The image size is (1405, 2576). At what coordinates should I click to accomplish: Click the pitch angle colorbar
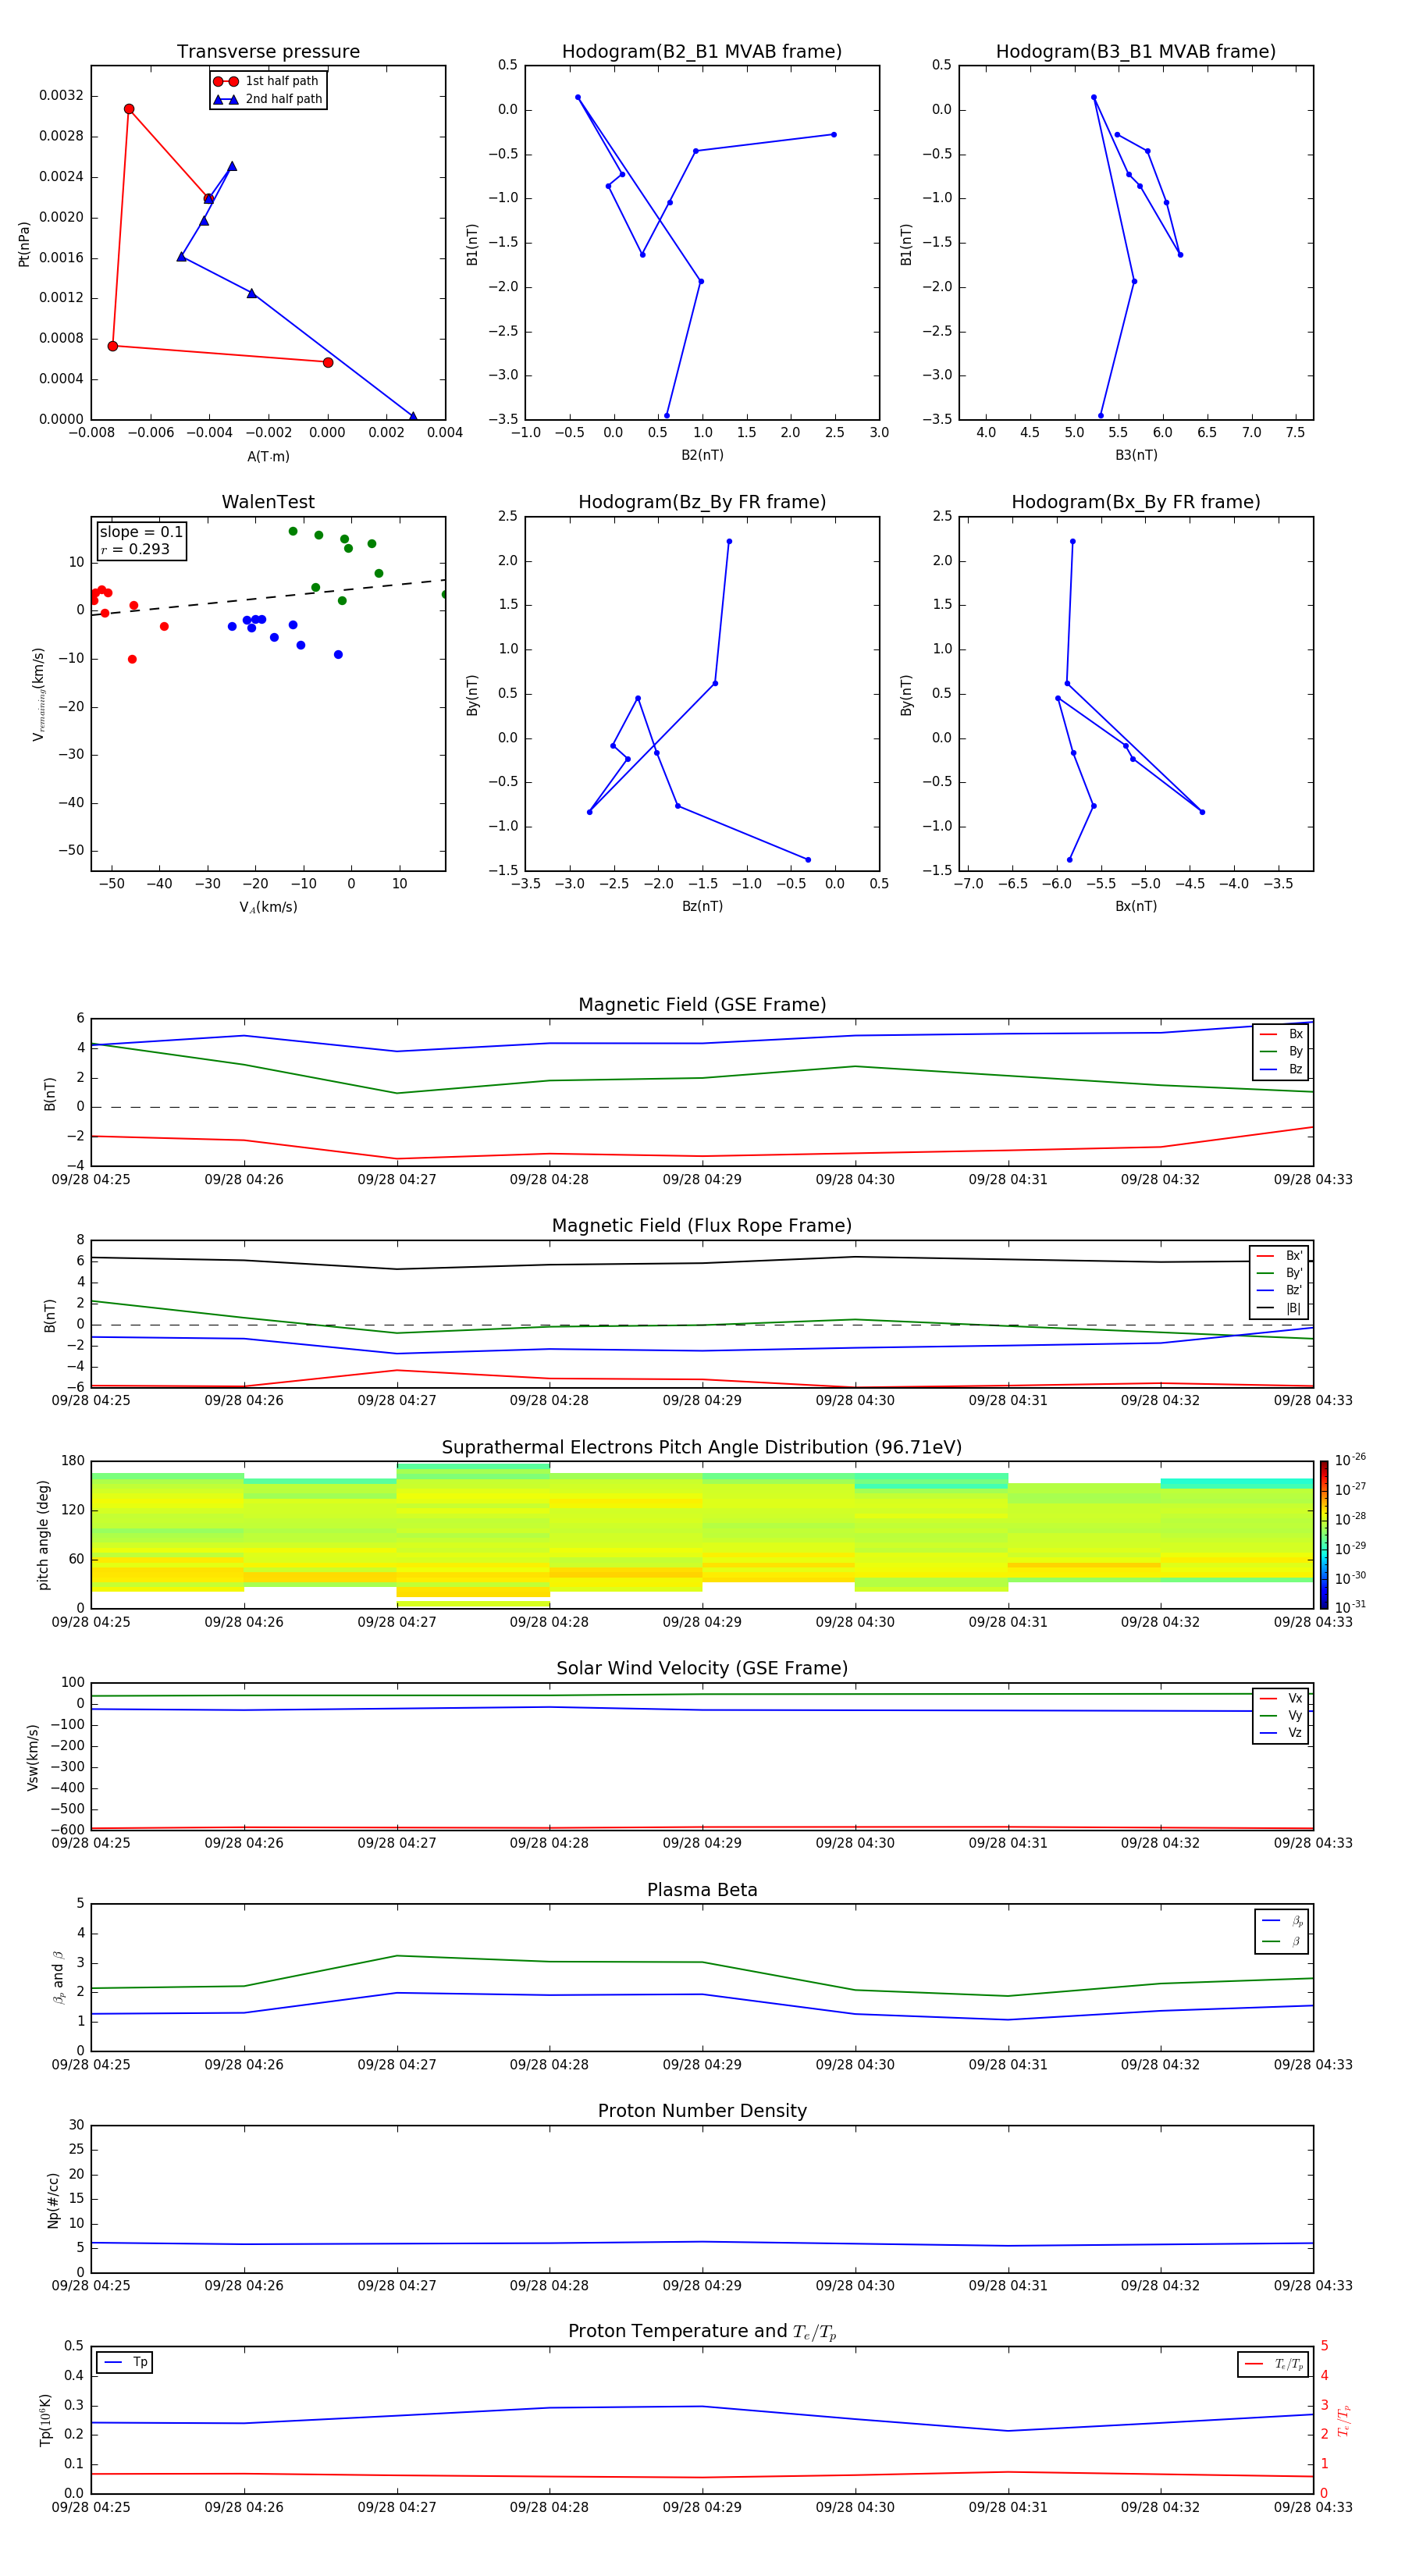point(1323,1534)
